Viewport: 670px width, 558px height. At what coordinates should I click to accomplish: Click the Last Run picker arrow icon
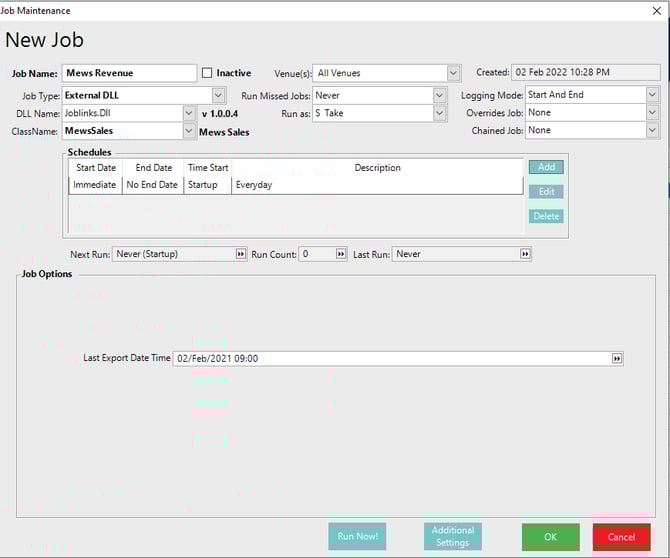tap(525, 255)
